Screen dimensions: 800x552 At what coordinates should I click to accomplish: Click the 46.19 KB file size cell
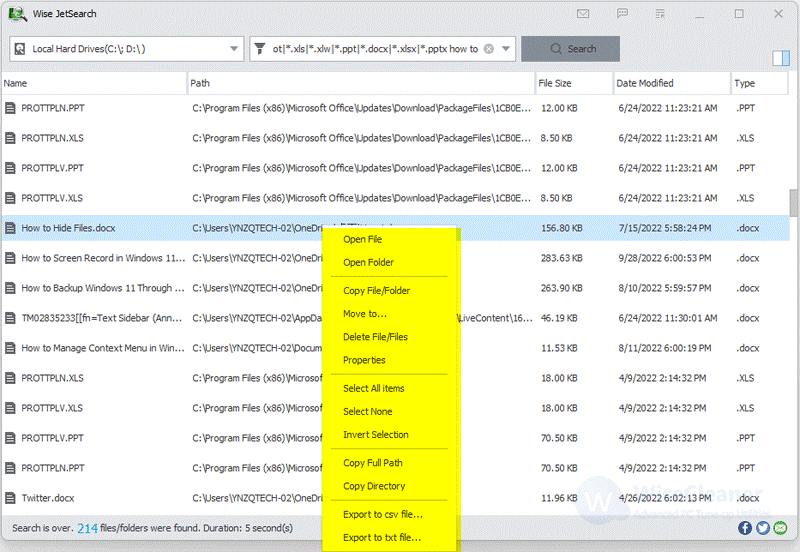pos(559,318)
